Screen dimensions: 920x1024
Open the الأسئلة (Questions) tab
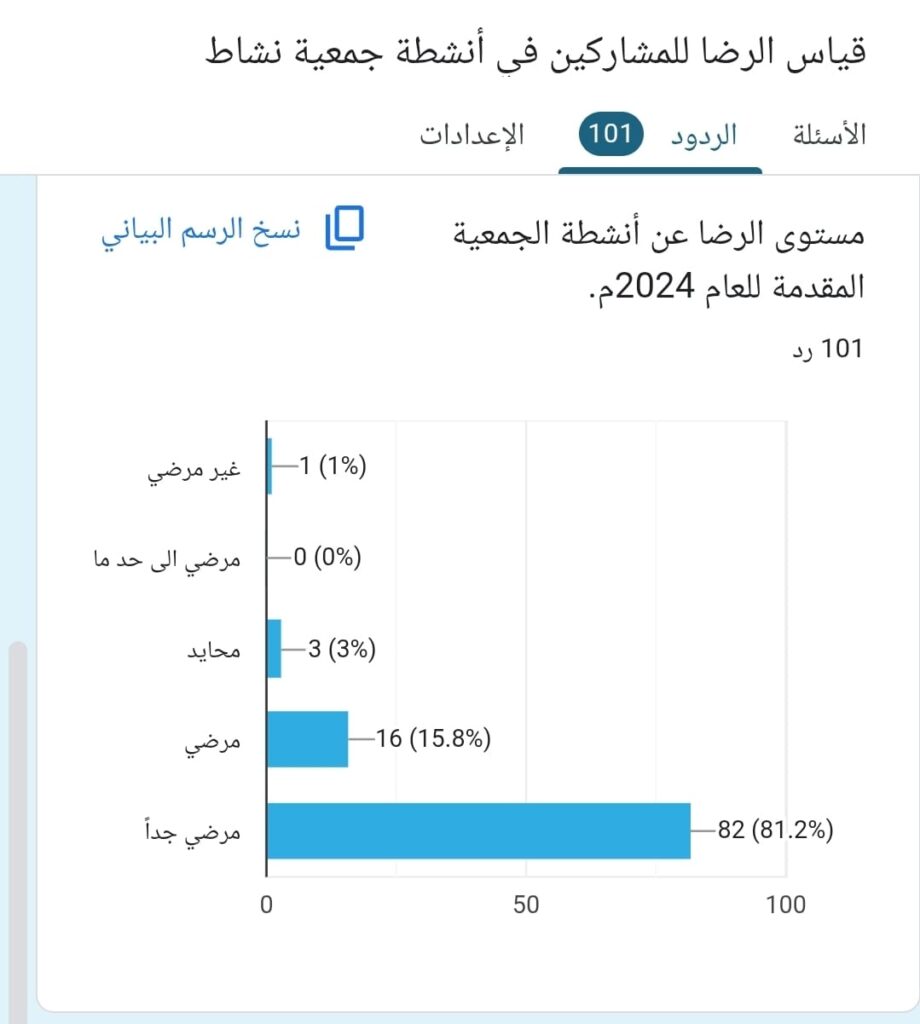pos(829,135)
